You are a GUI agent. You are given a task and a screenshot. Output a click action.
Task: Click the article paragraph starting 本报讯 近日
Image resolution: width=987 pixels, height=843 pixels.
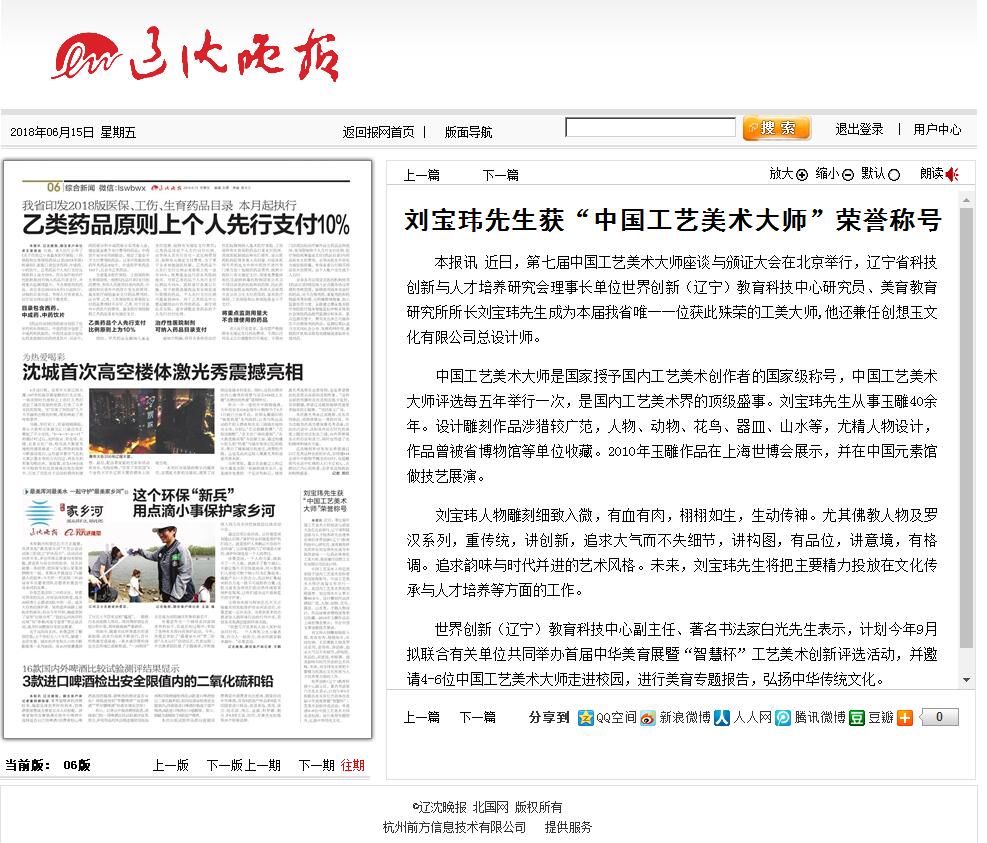[672, 300]
